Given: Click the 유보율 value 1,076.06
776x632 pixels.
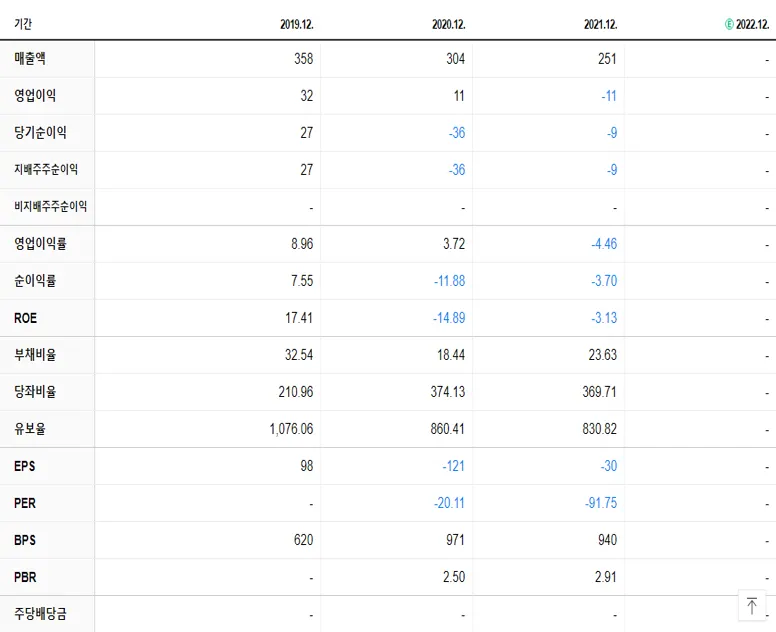Looking at the screenshot, I should coord(291,429).
